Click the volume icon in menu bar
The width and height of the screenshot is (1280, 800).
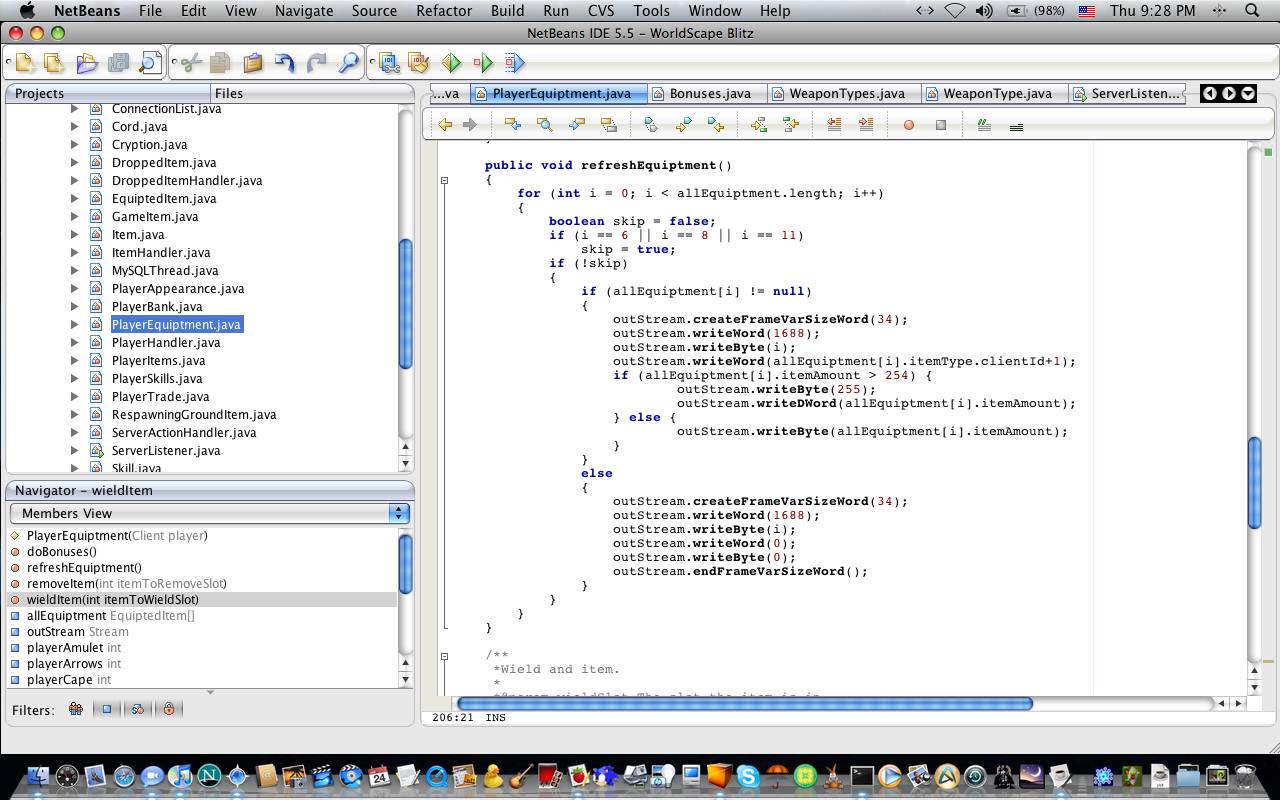[984, 11]
